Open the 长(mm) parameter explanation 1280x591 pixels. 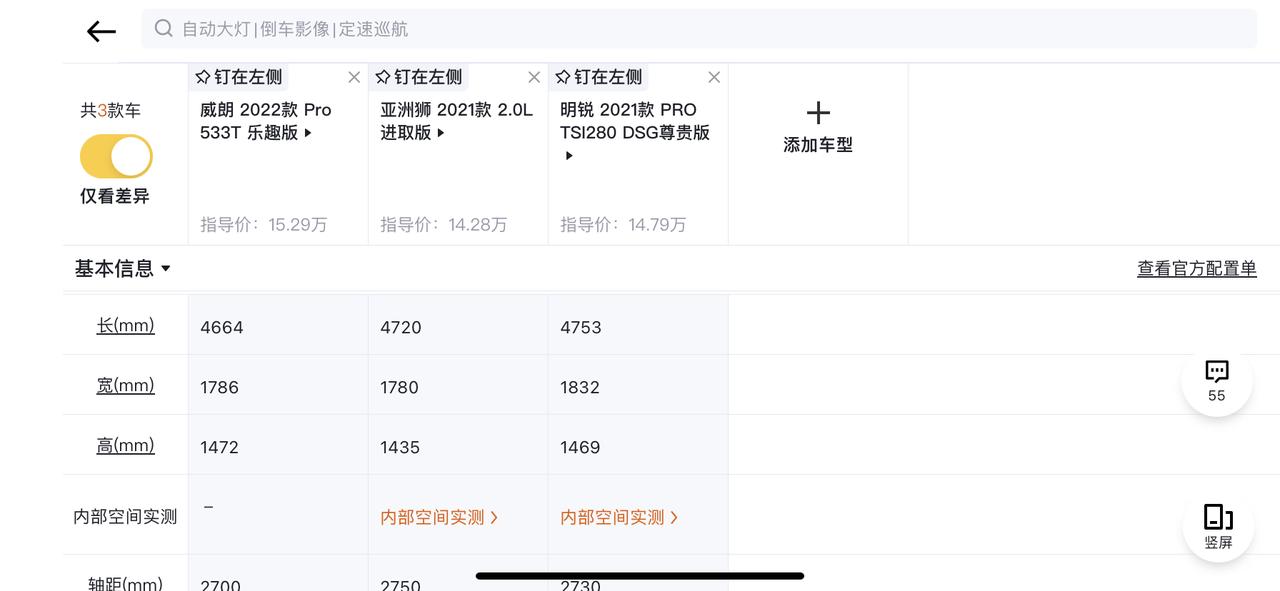click(x=125, y=325)
